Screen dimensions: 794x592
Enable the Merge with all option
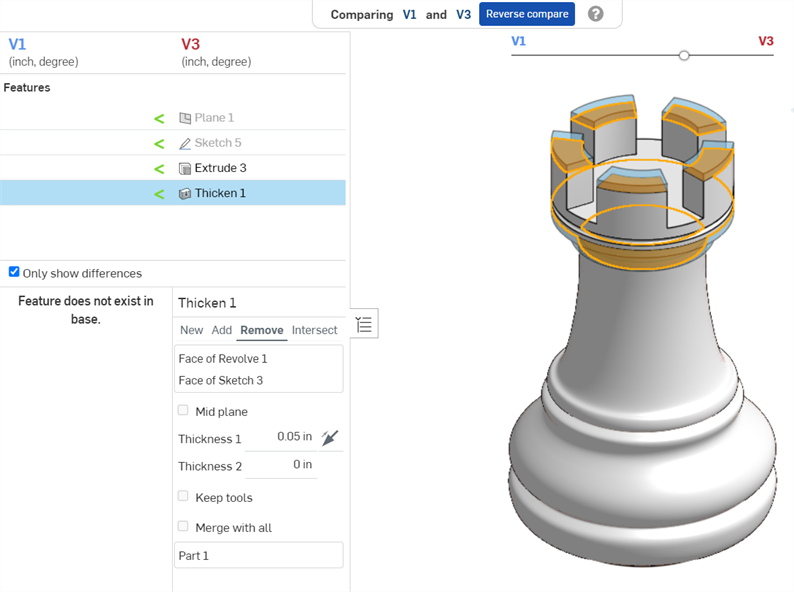pyautogui.click(x=183, y=526)
